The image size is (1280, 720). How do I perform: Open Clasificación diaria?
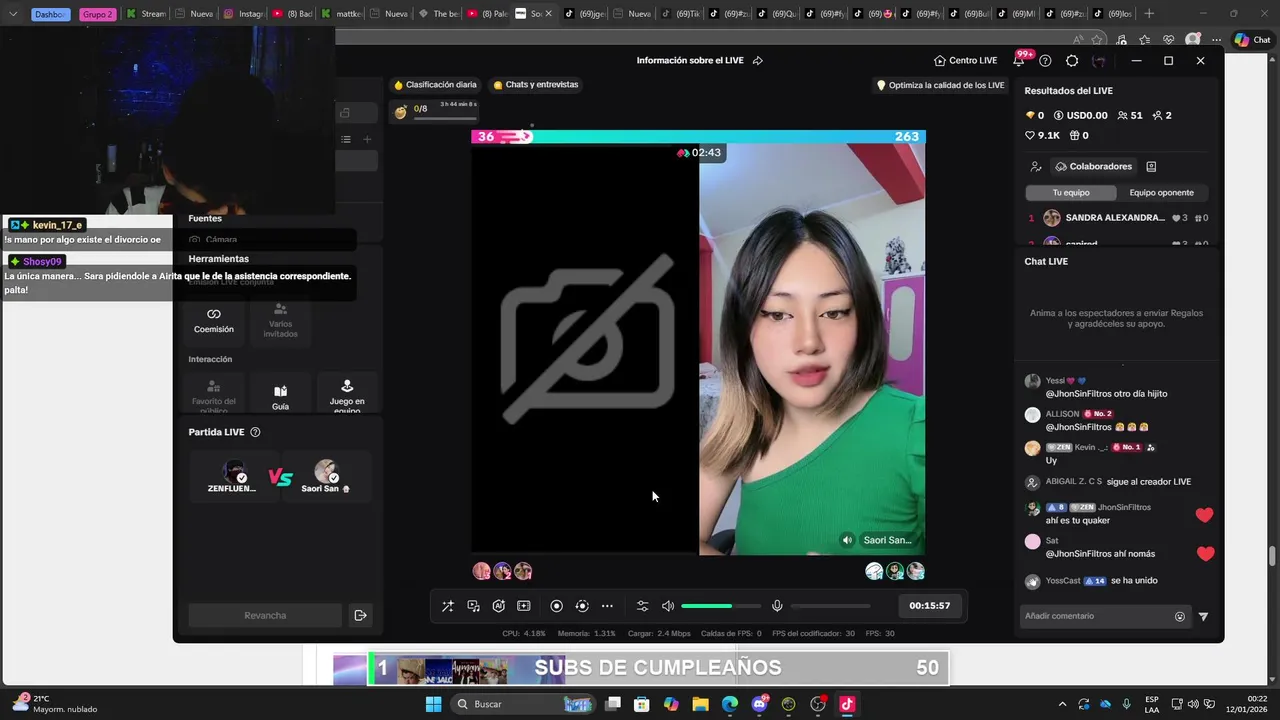pyautogui.click(x=435, y=85)
